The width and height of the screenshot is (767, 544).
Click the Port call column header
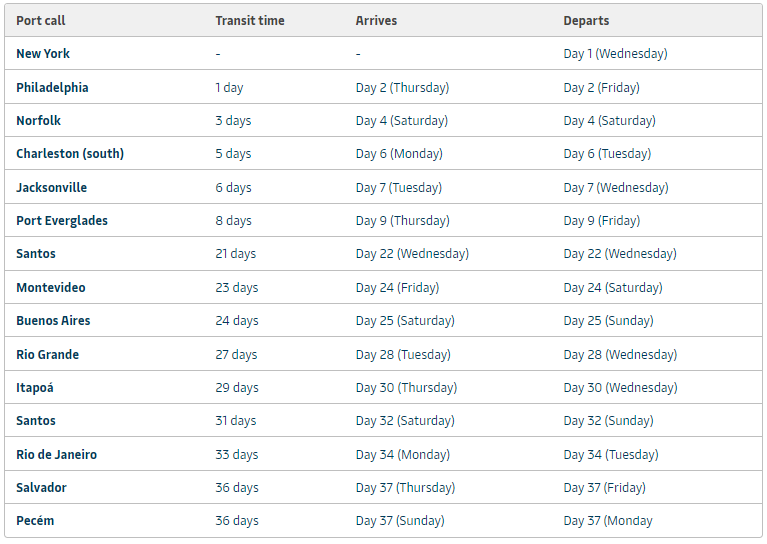click(41, 20)
